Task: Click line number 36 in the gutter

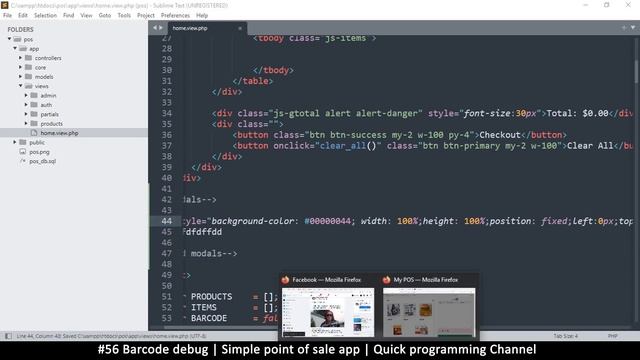Action: coord(167,135)
